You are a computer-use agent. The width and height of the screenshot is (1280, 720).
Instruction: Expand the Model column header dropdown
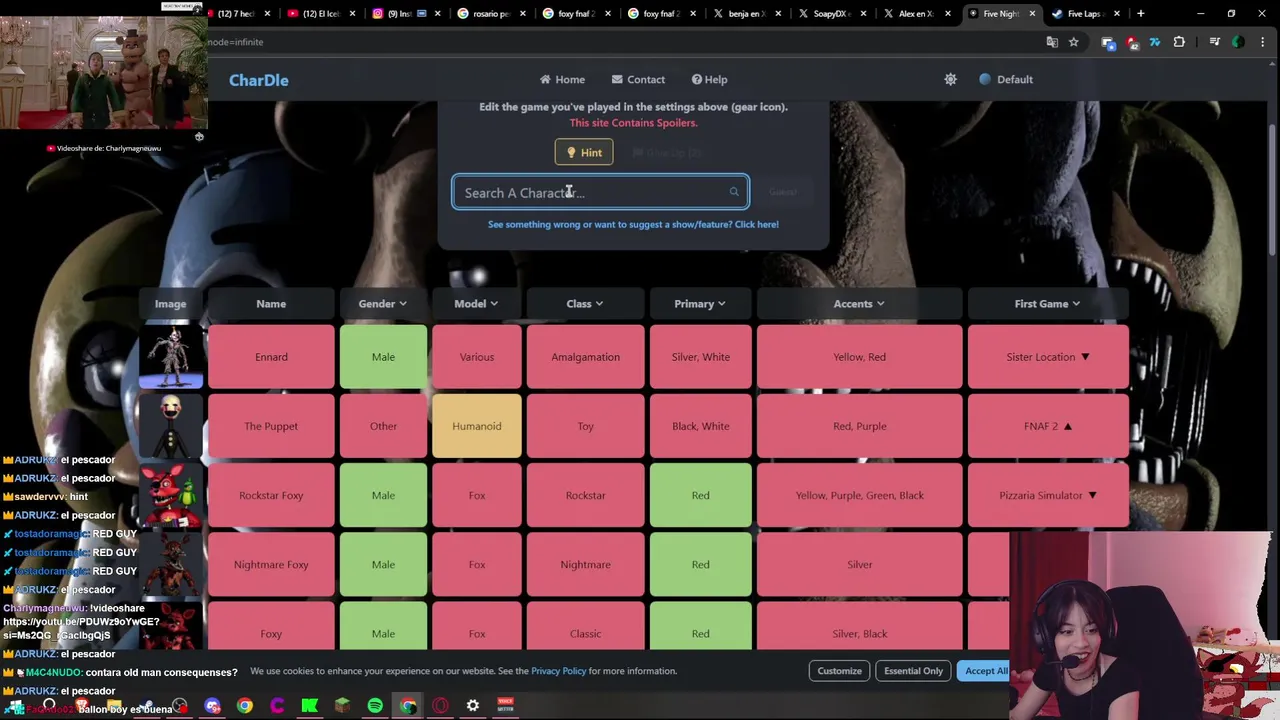click(x=476, y=303)
